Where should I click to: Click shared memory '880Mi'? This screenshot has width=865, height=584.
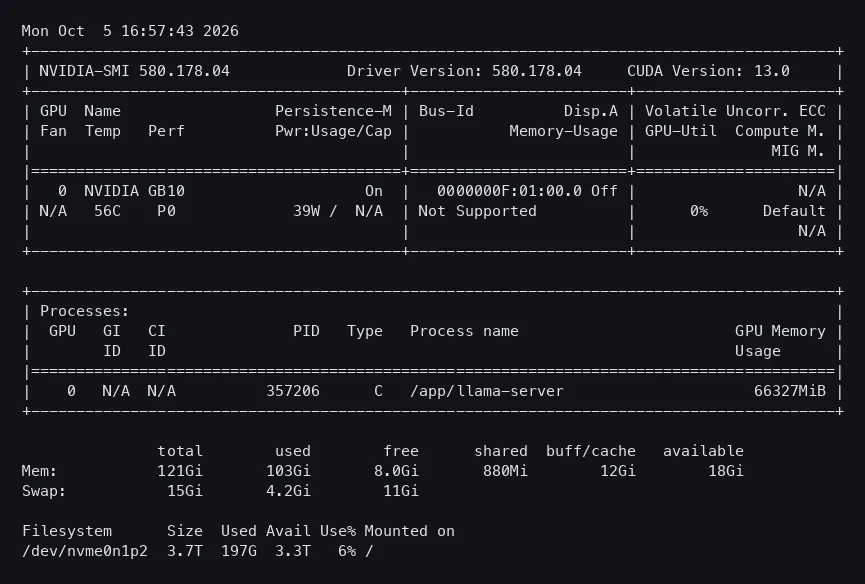tap(505, 471)
